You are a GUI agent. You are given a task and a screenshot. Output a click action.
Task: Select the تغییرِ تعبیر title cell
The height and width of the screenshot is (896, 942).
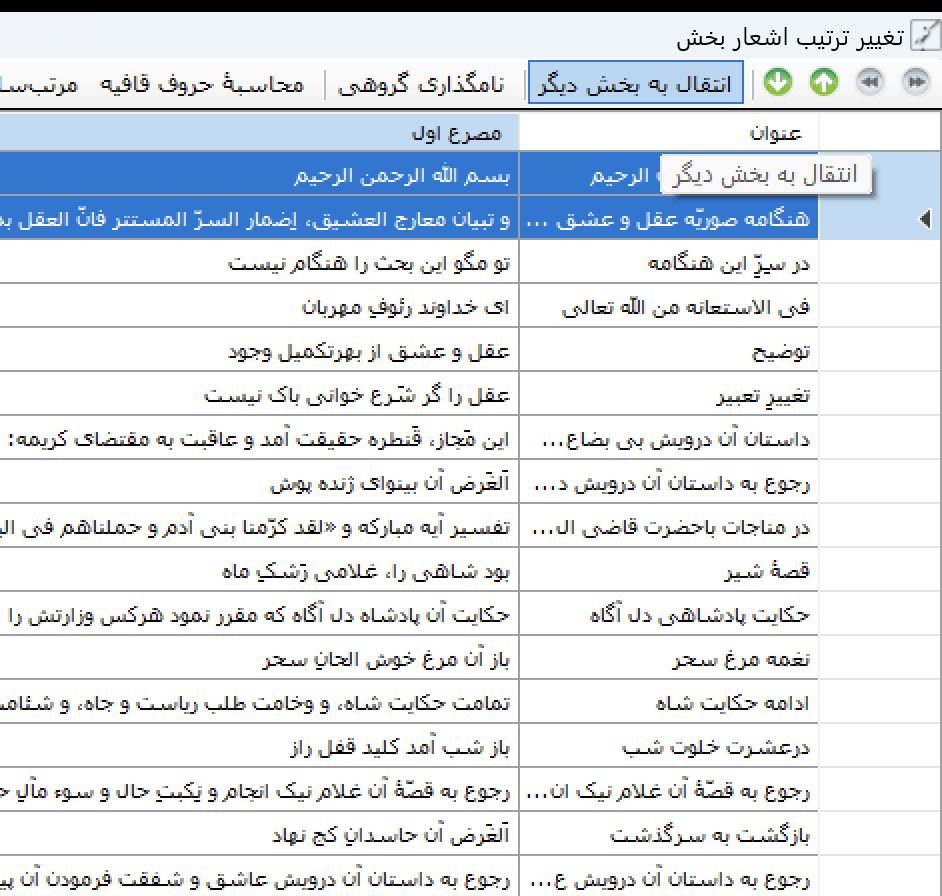pyautogui.click(x=762, y=396)
